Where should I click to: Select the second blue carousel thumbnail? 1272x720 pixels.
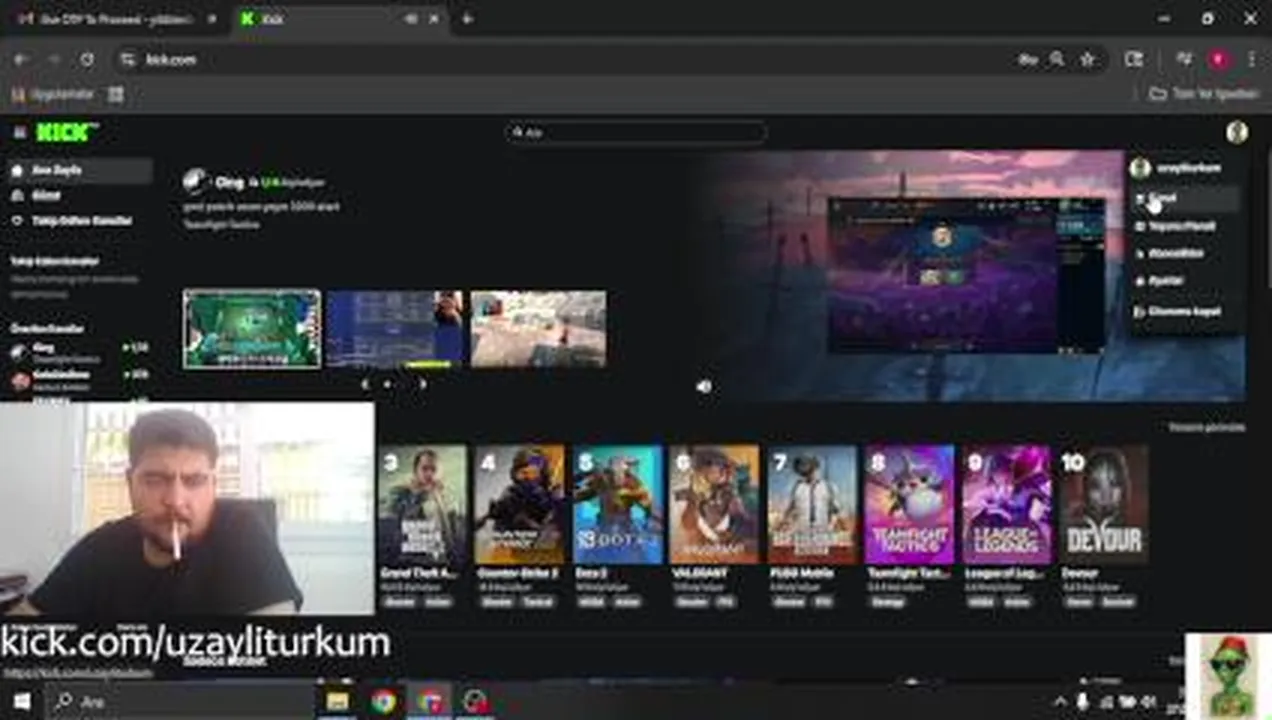pos(395,329)
